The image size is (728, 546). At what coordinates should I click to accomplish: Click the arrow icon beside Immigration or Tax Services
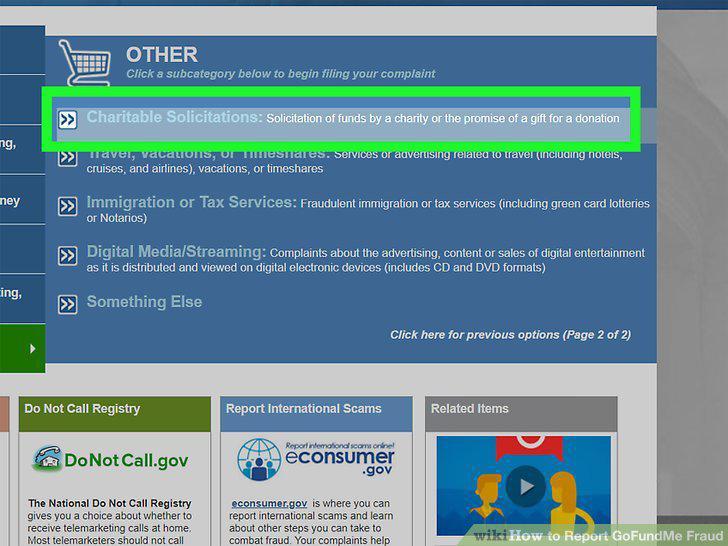67,206
